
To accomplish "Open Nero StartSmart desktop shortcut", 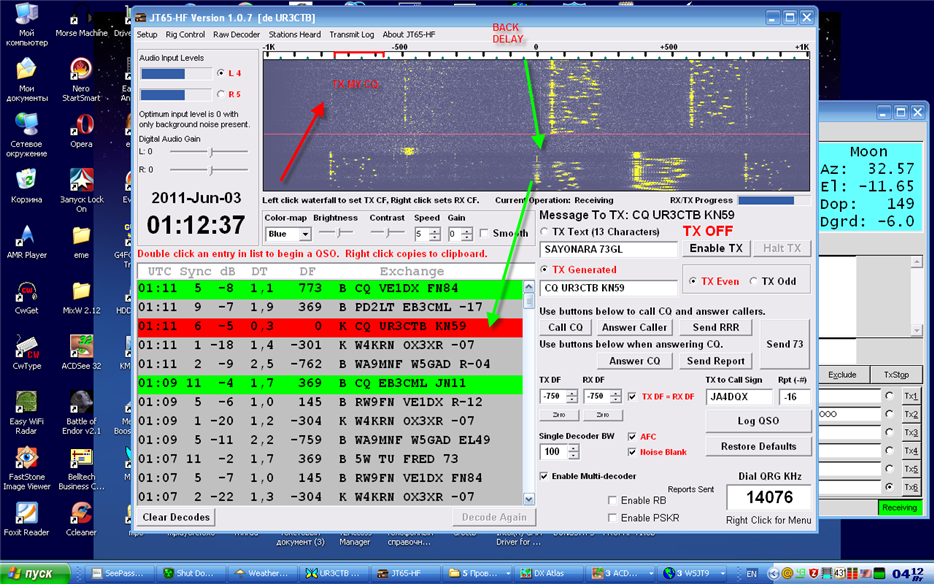I will [81, 70].
